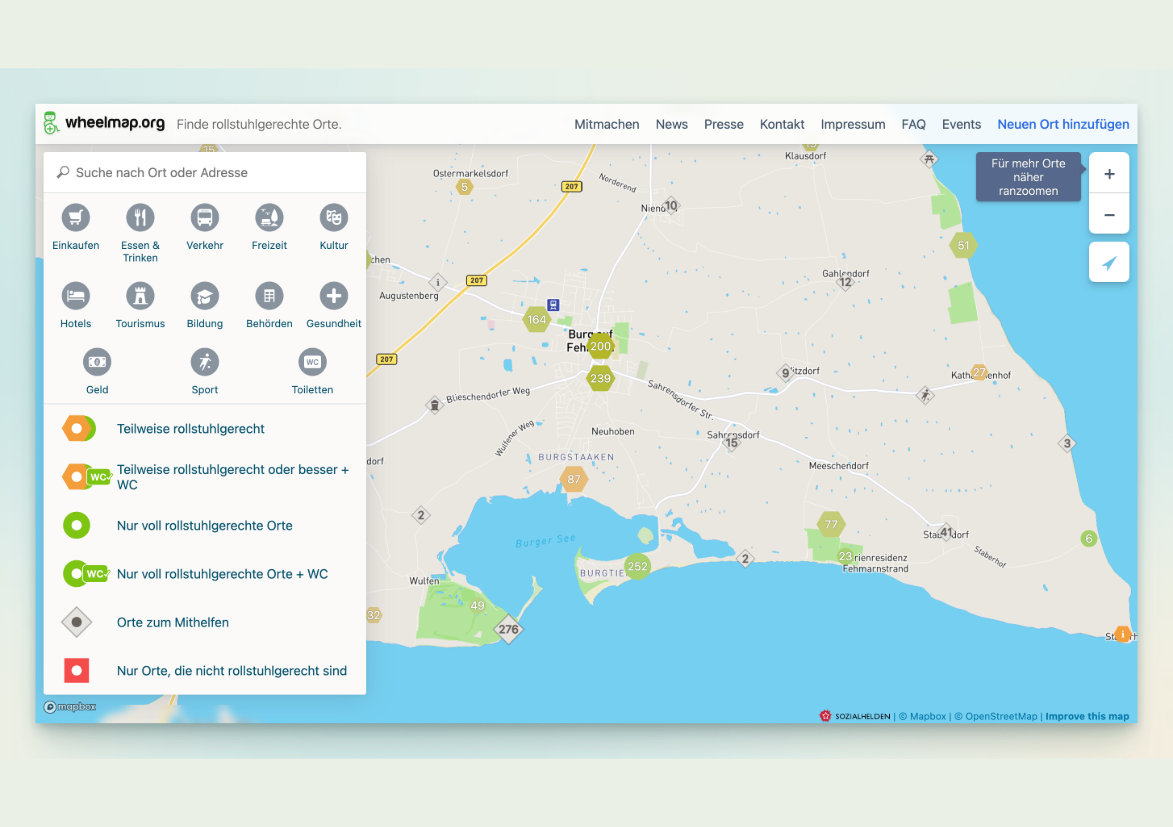Open the 276 cluster marker on map
The width and height of the screenshot is (1173, 827).
509,630
